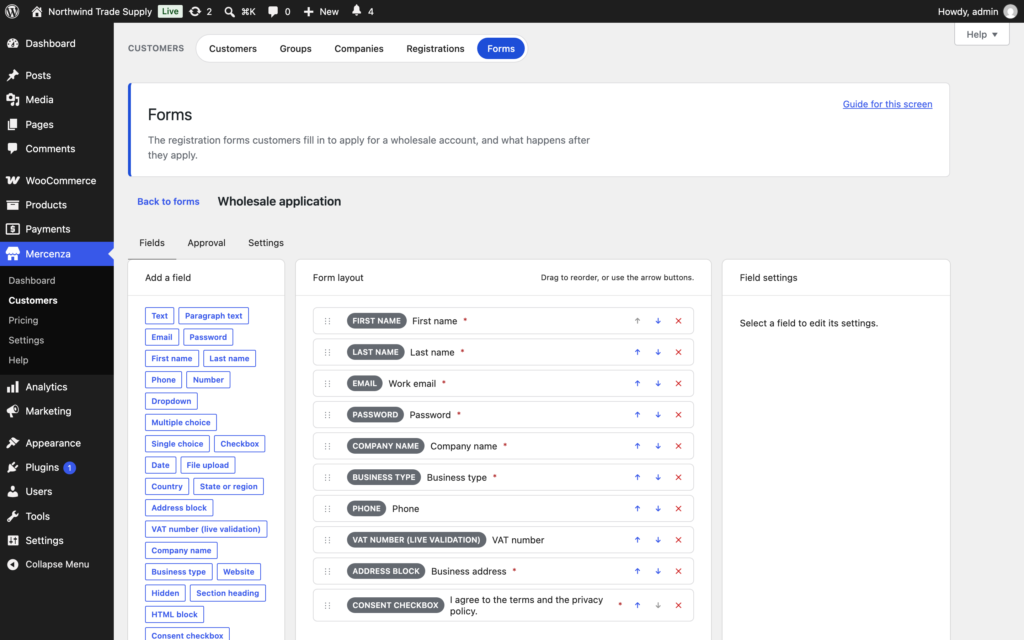
Task: Remove the Work email field
Action: (x=679, y=383)
